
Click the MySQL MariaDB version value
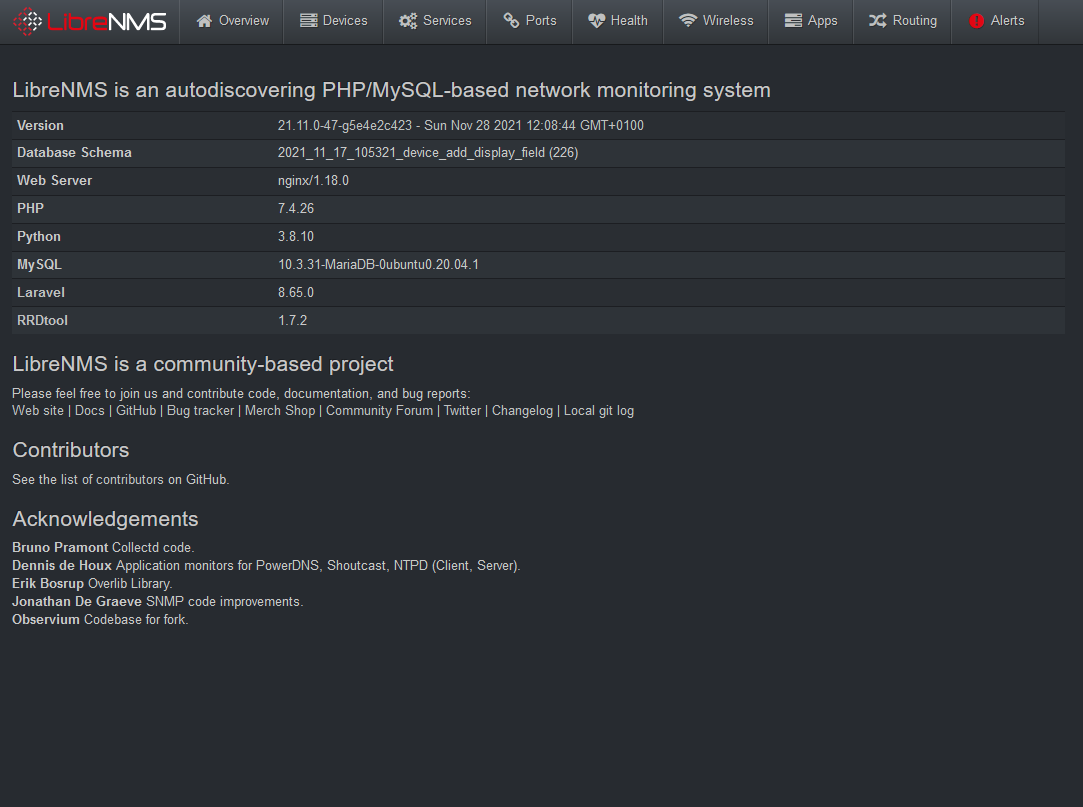378,265
